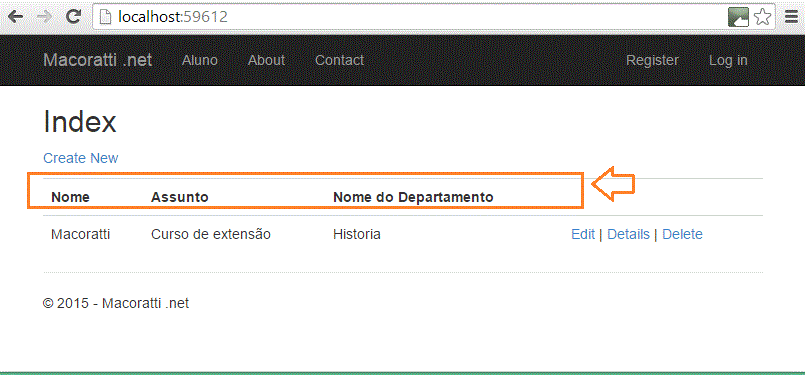
Task: Open the Macoratti .net brand link
Action: 98,60
